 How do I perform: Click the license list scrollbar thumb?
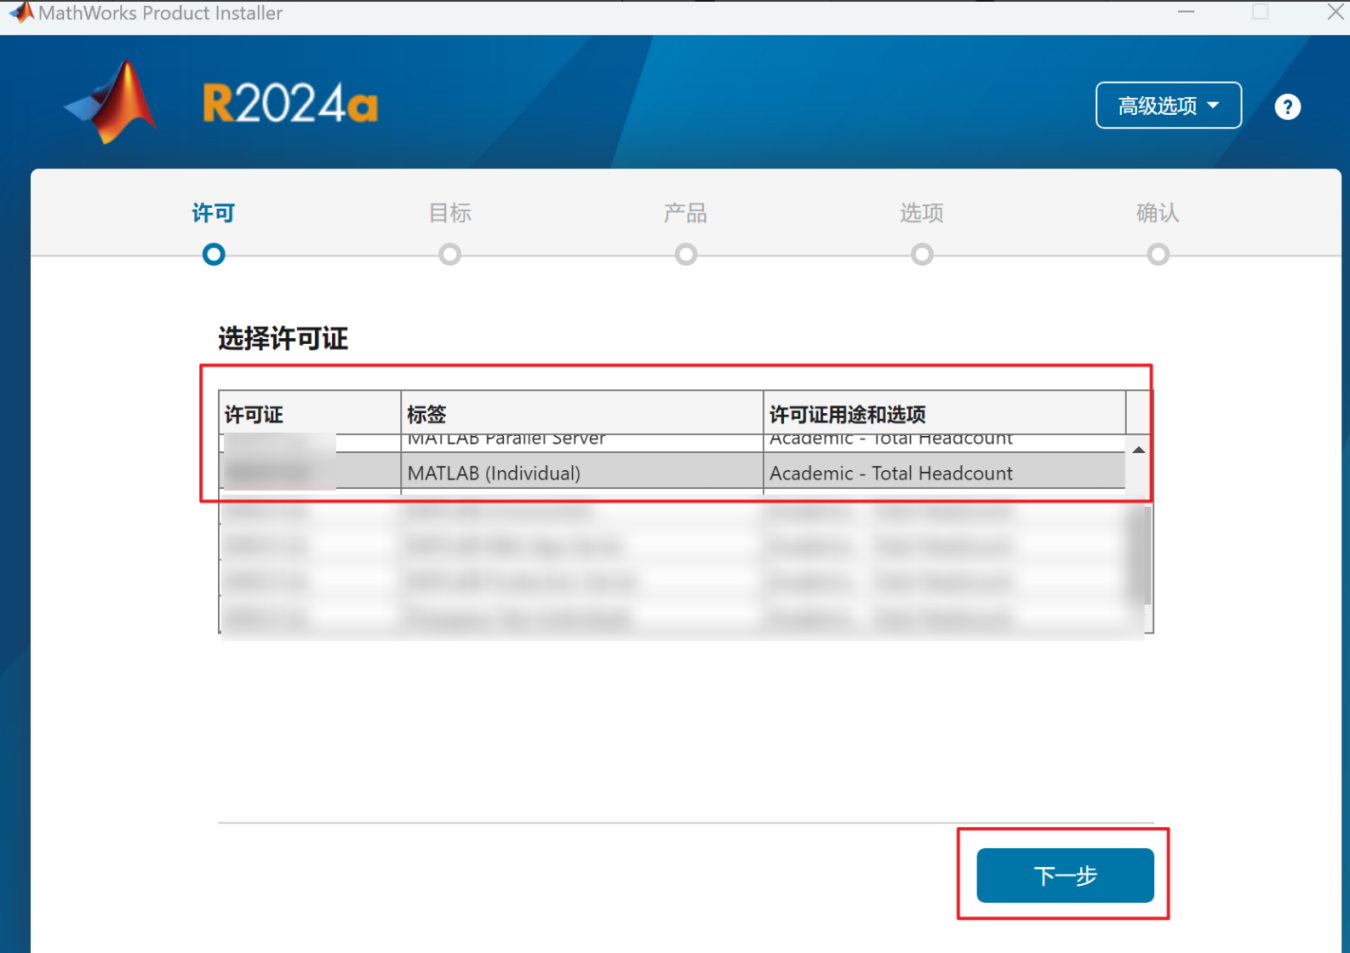(x=1139, y=555)
